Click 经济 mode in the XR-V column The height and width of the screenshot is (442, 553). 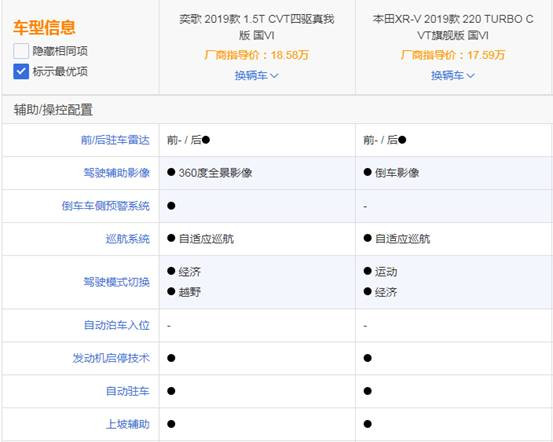tap(386, 292)
